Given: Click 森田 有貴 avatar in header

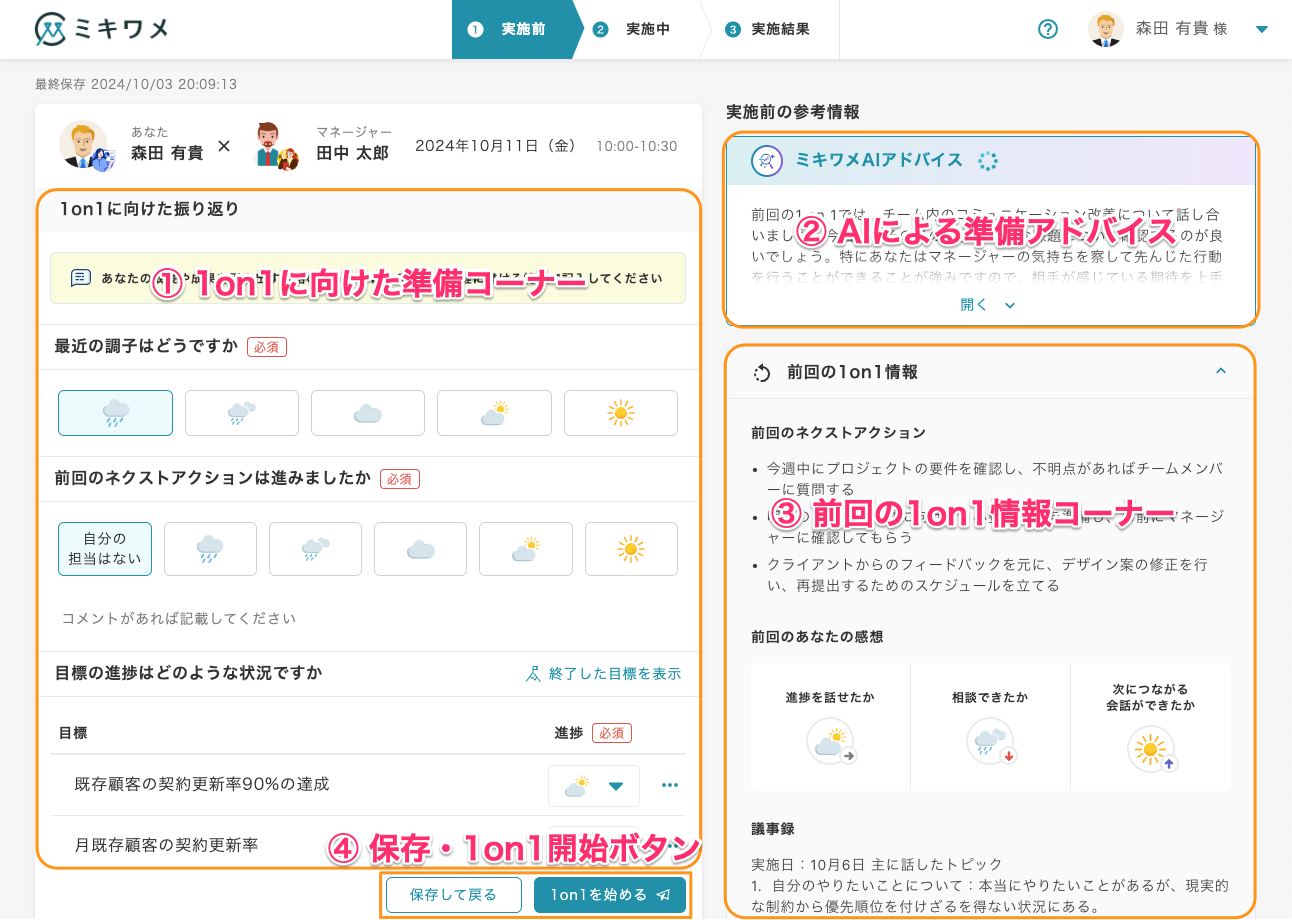Looking at the screenshot, I should (1105, 29).
